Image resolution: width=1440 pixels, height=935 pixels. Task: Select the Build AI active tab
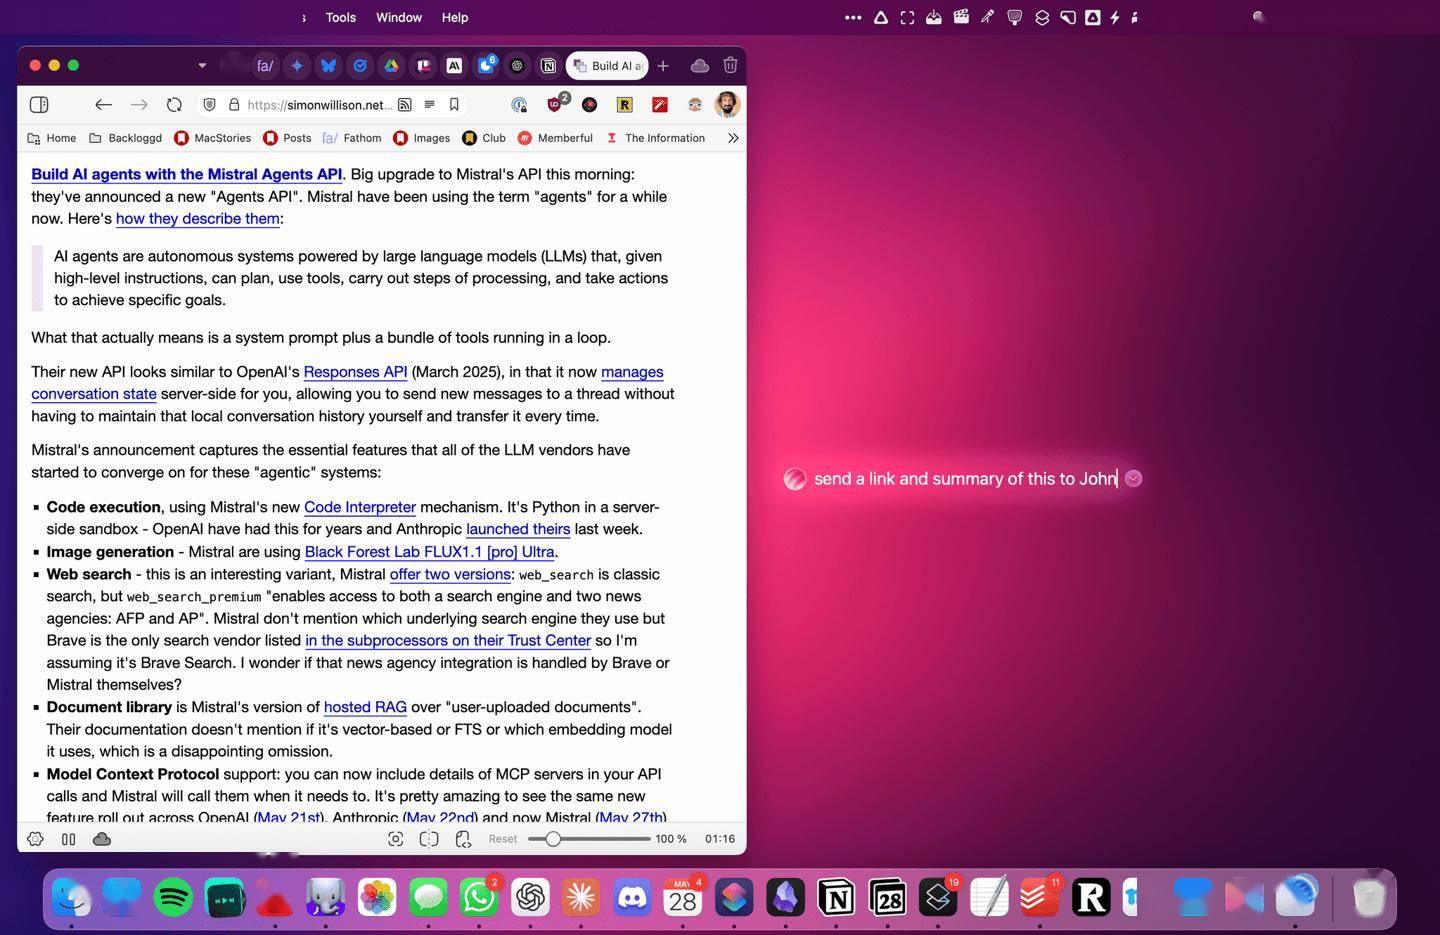tap(608, 66)
